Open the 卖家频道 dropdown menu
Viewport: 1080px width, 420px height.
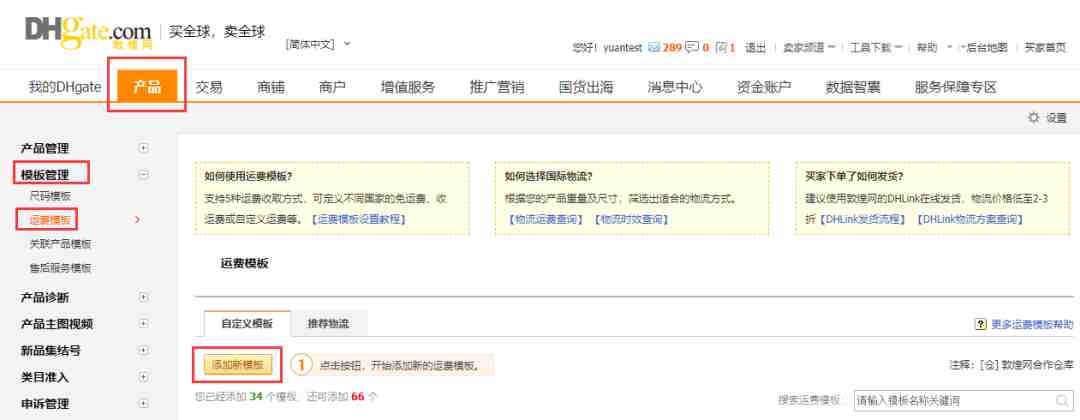click(x=809, y=48)
